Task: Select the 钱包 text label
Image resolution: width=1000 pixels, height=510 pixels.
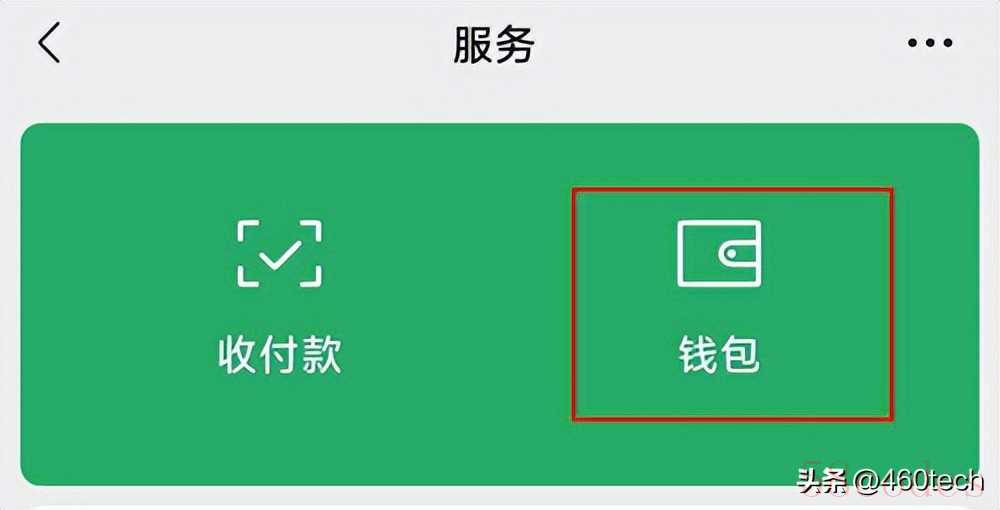Action: [719, 354]
